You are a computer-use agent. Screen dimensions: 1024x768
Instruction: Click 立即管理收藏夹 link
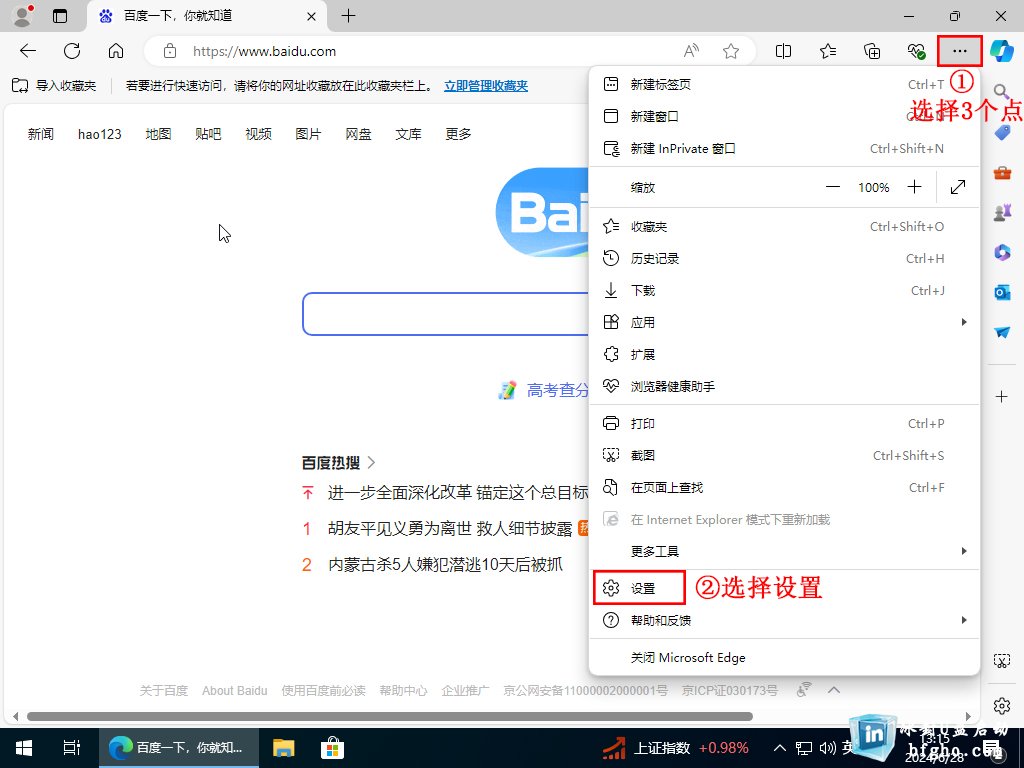pos(486,86)
